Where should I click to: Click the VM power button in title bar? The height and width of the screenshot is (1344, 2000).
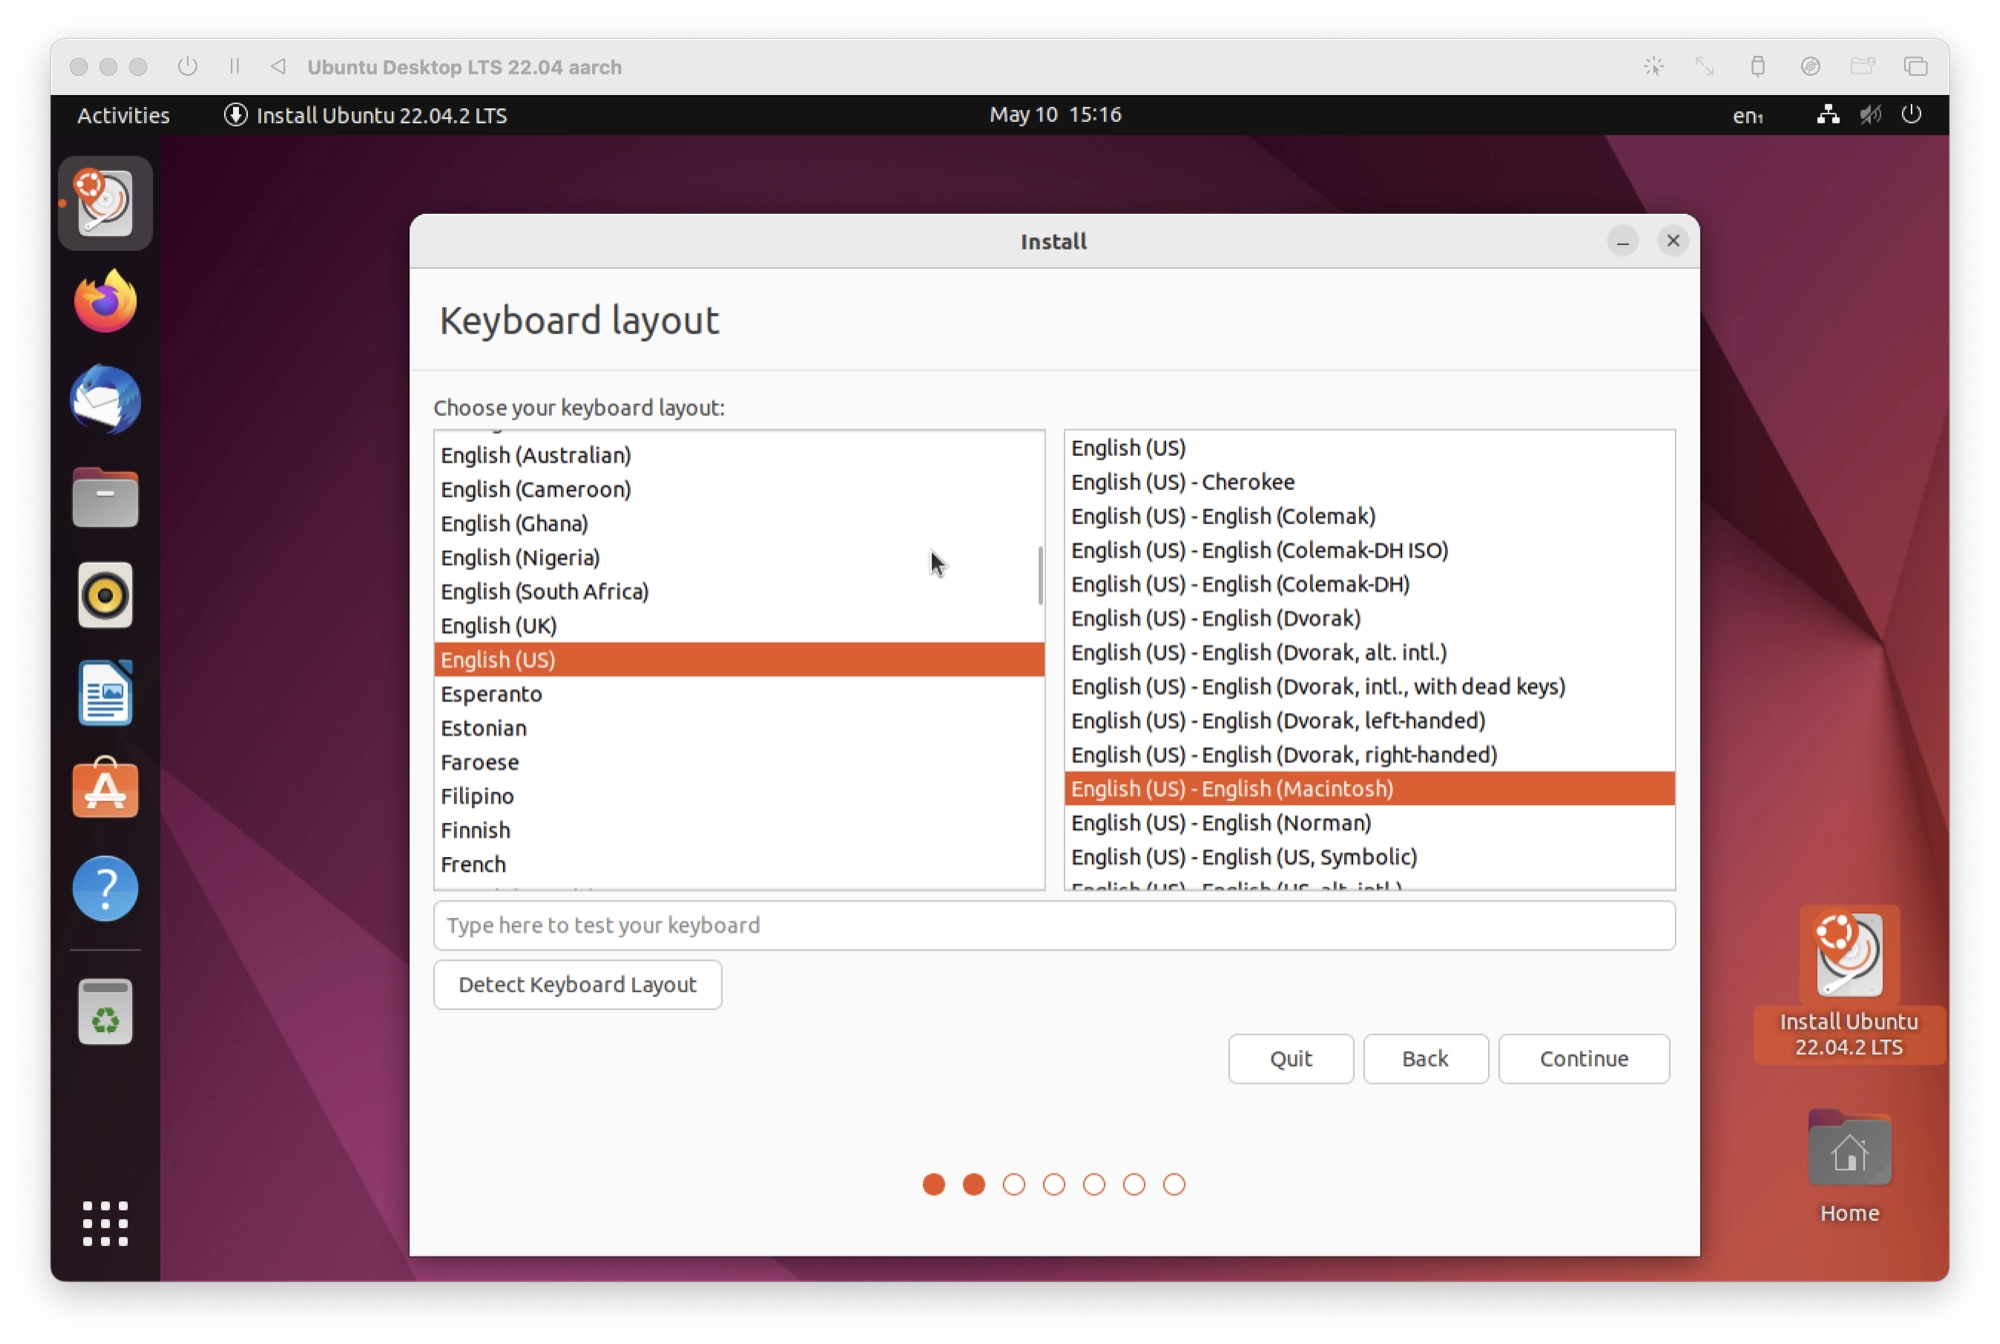187,66
